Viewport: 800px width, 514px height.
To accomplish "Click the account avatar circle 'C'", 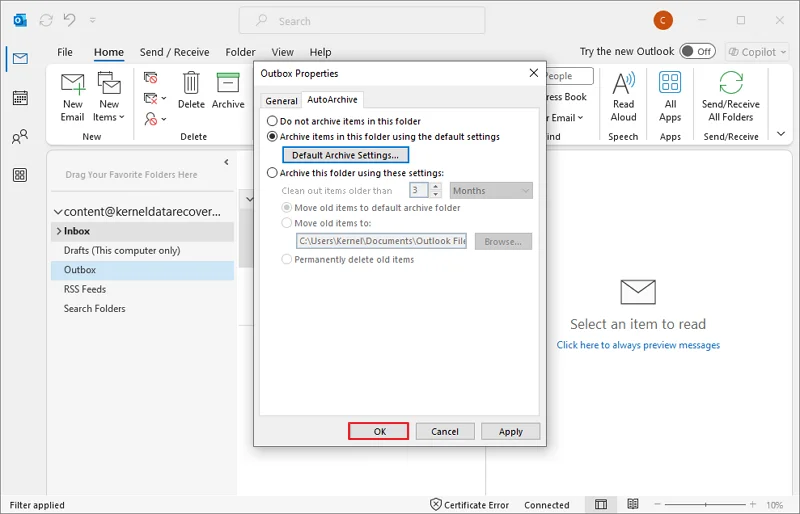I will [x=663, y=20].
